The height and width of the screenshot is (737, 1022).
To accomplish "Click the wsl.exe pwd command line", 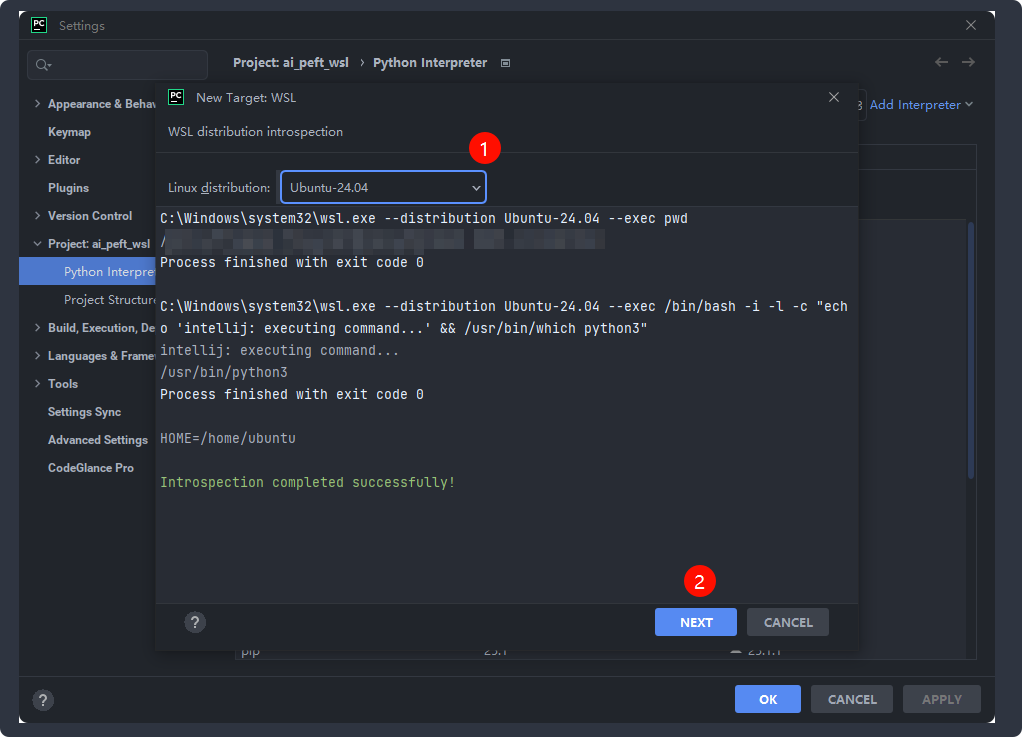I will 424,218.
